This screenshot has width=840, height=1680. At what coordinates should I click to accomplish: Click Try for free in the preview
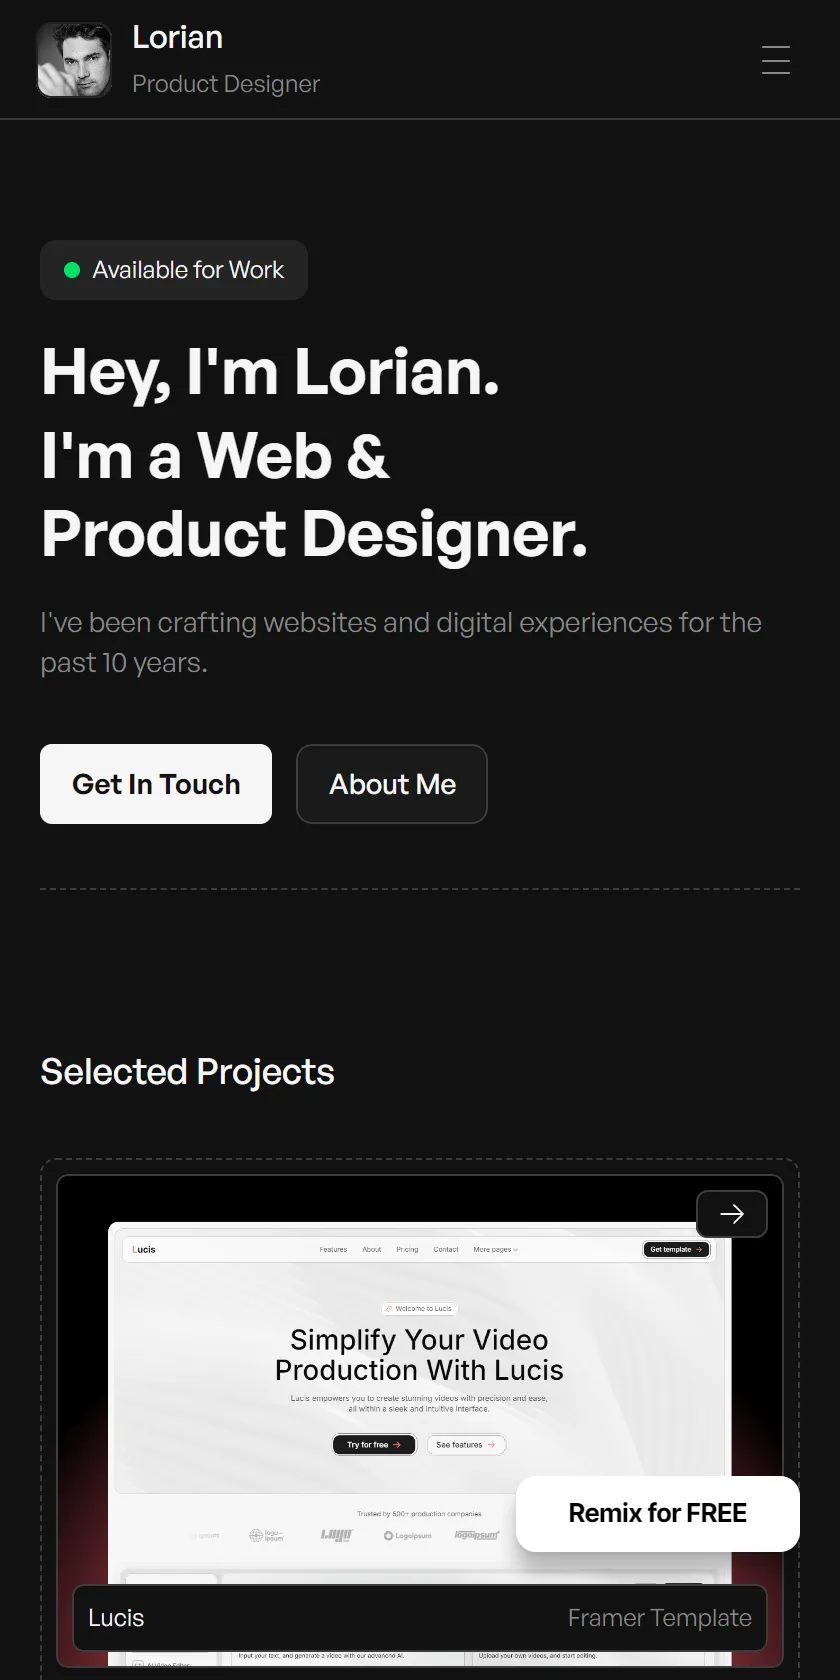(x=374, y=1445)
